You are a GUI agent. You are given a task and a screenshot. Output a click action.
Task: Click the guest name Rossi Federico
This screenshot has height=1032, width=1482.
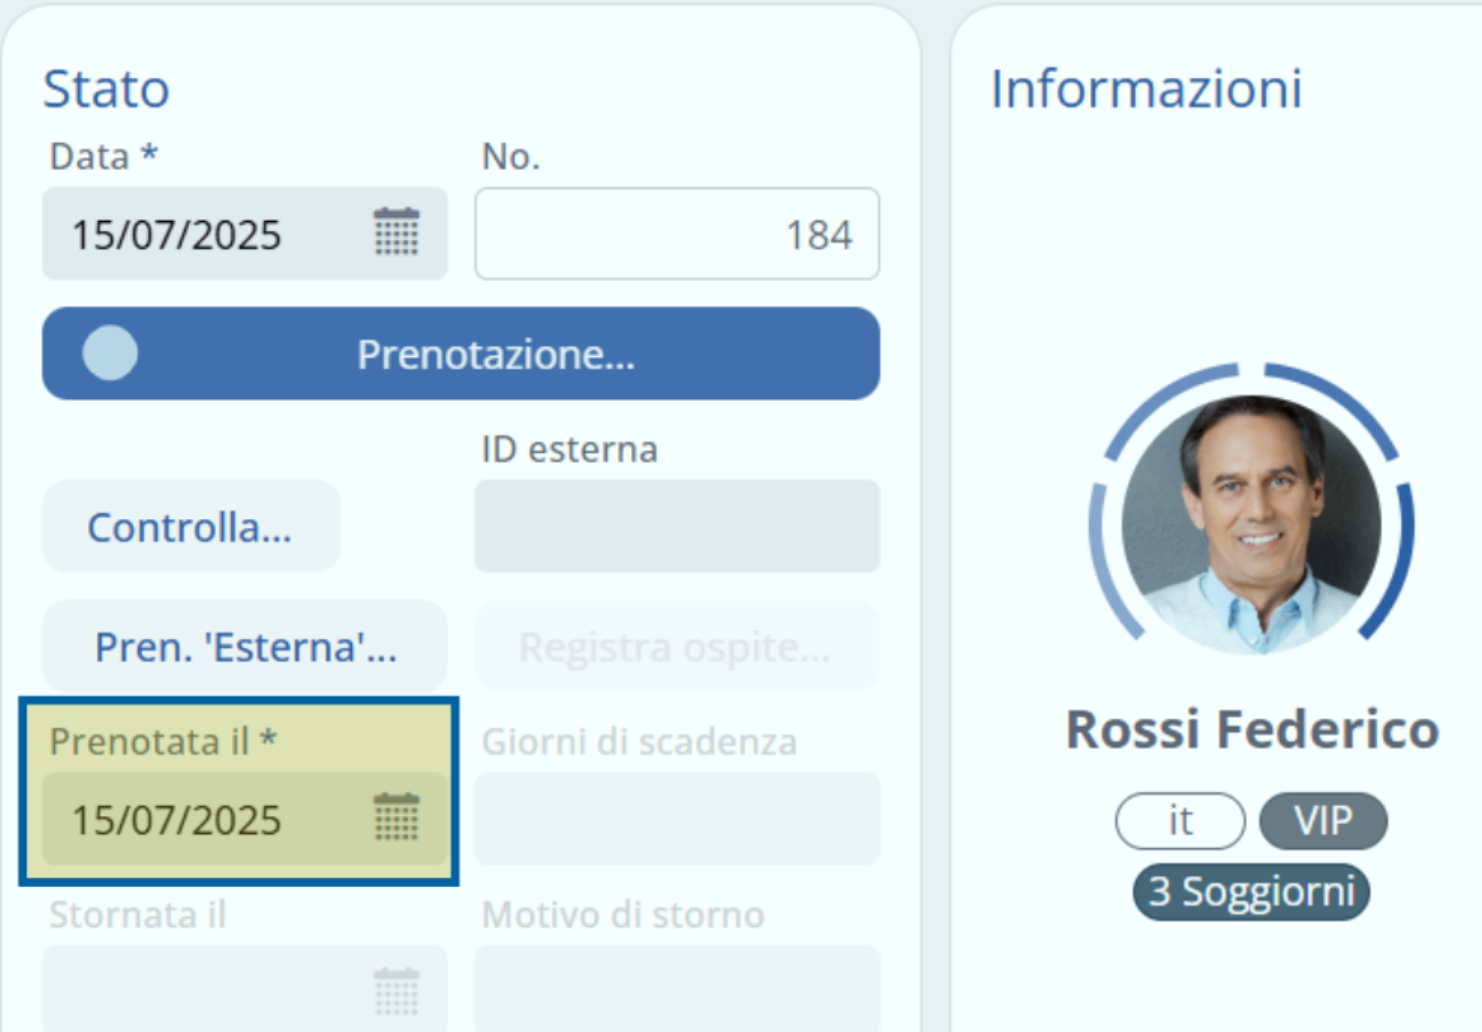[x=1251, y=729]
